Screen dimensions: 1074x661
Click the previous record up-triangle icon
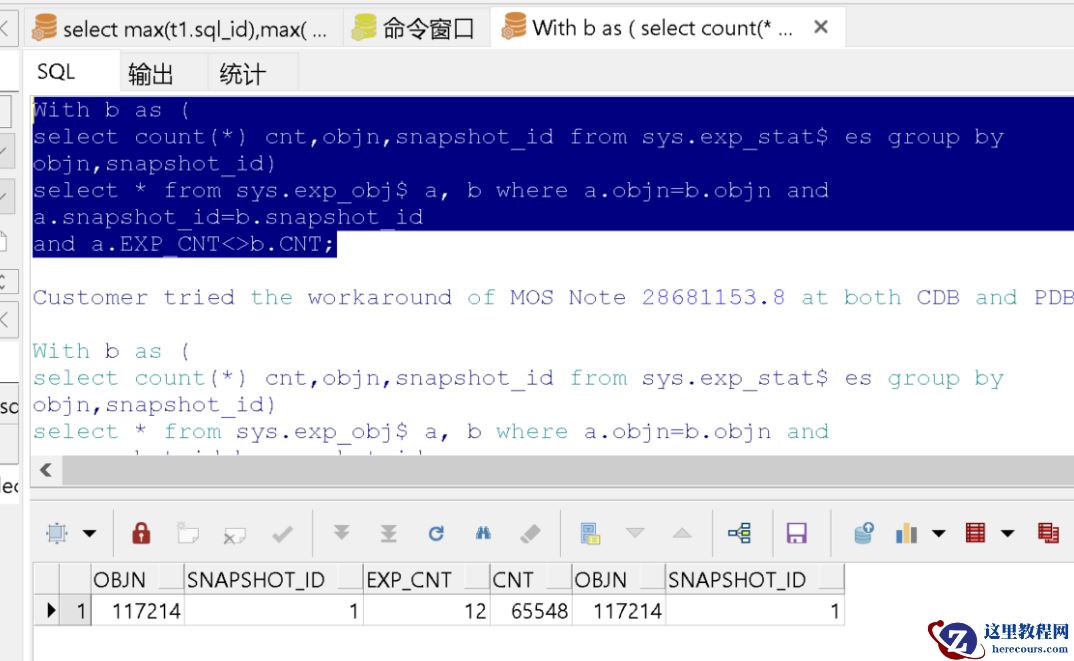tap(682, 532)
